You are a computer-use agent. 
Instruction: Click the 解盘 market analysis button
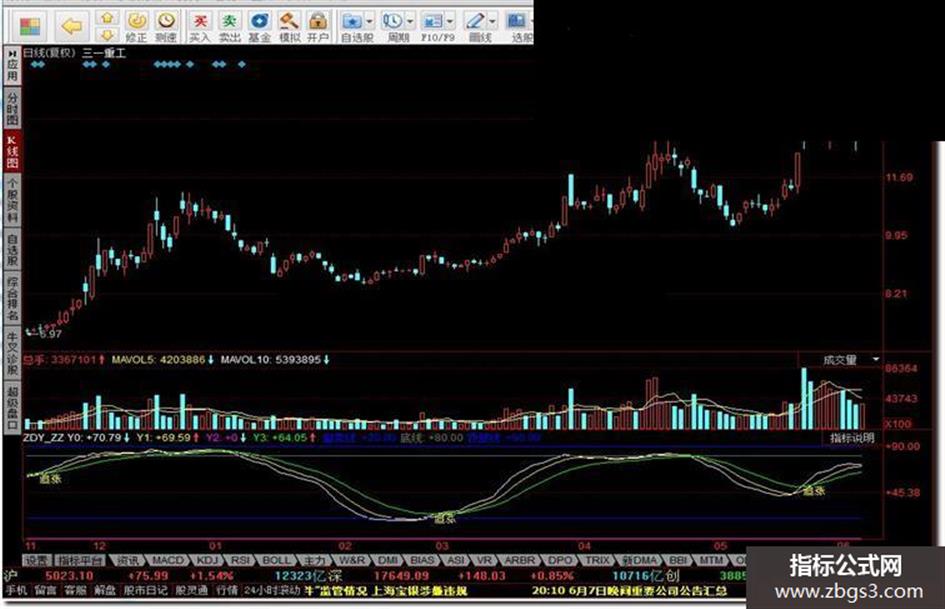[105, 590]
